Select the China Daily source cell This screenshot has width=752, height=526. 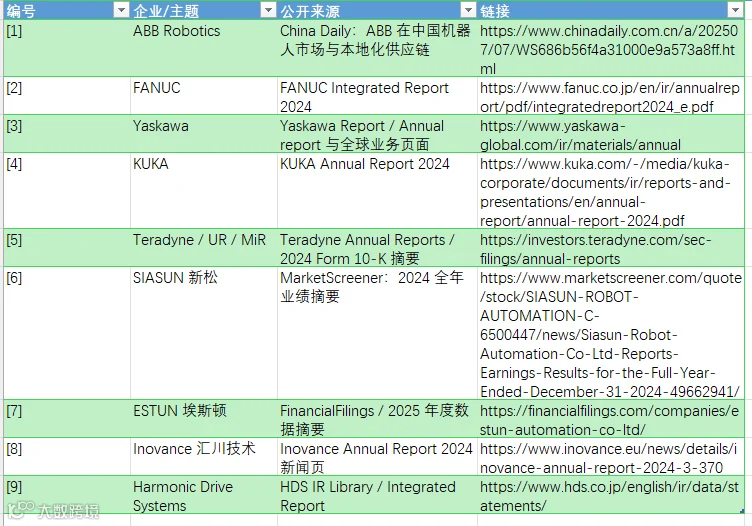click(x=377, y=48)
